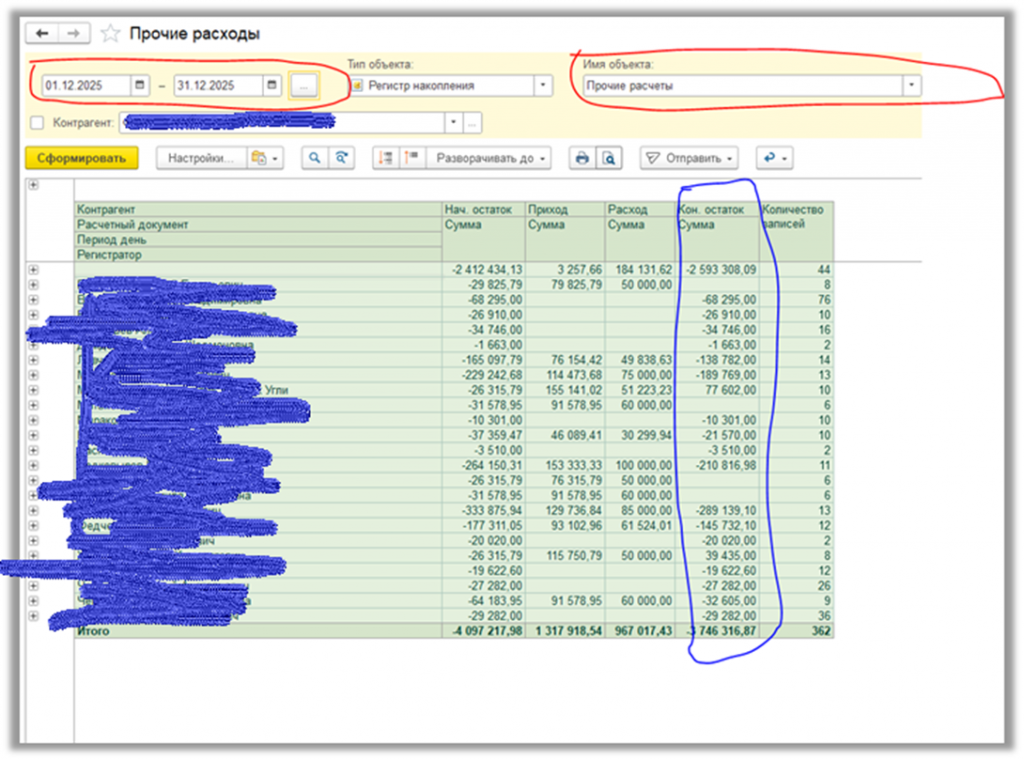Expand the first row with 44 records
Viewport: 1024px width, 760px height.
coord(33,270)
